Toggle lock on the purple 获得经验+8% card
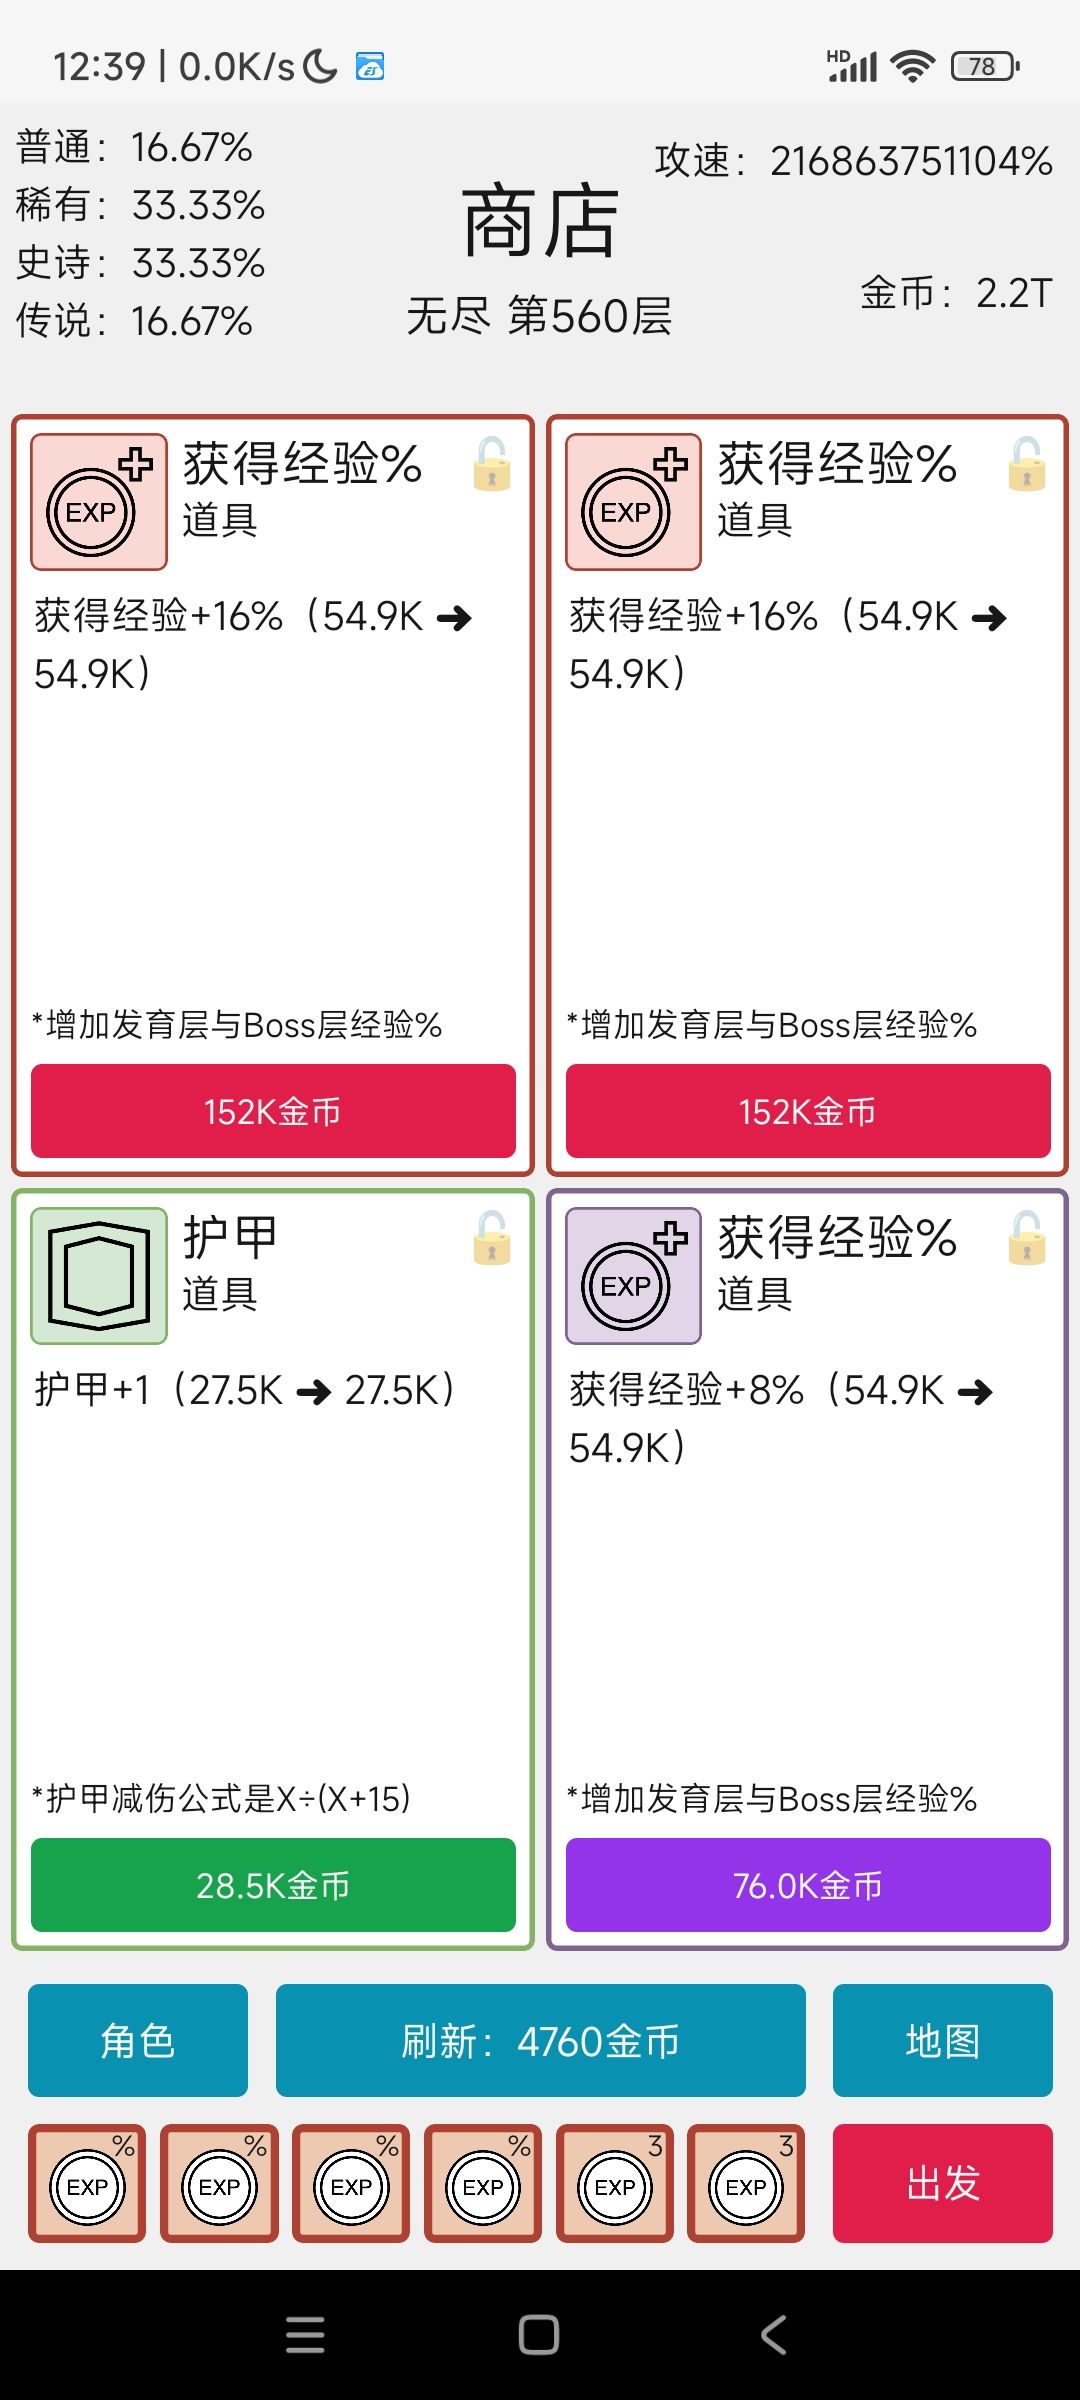 click(1027, 1238)
